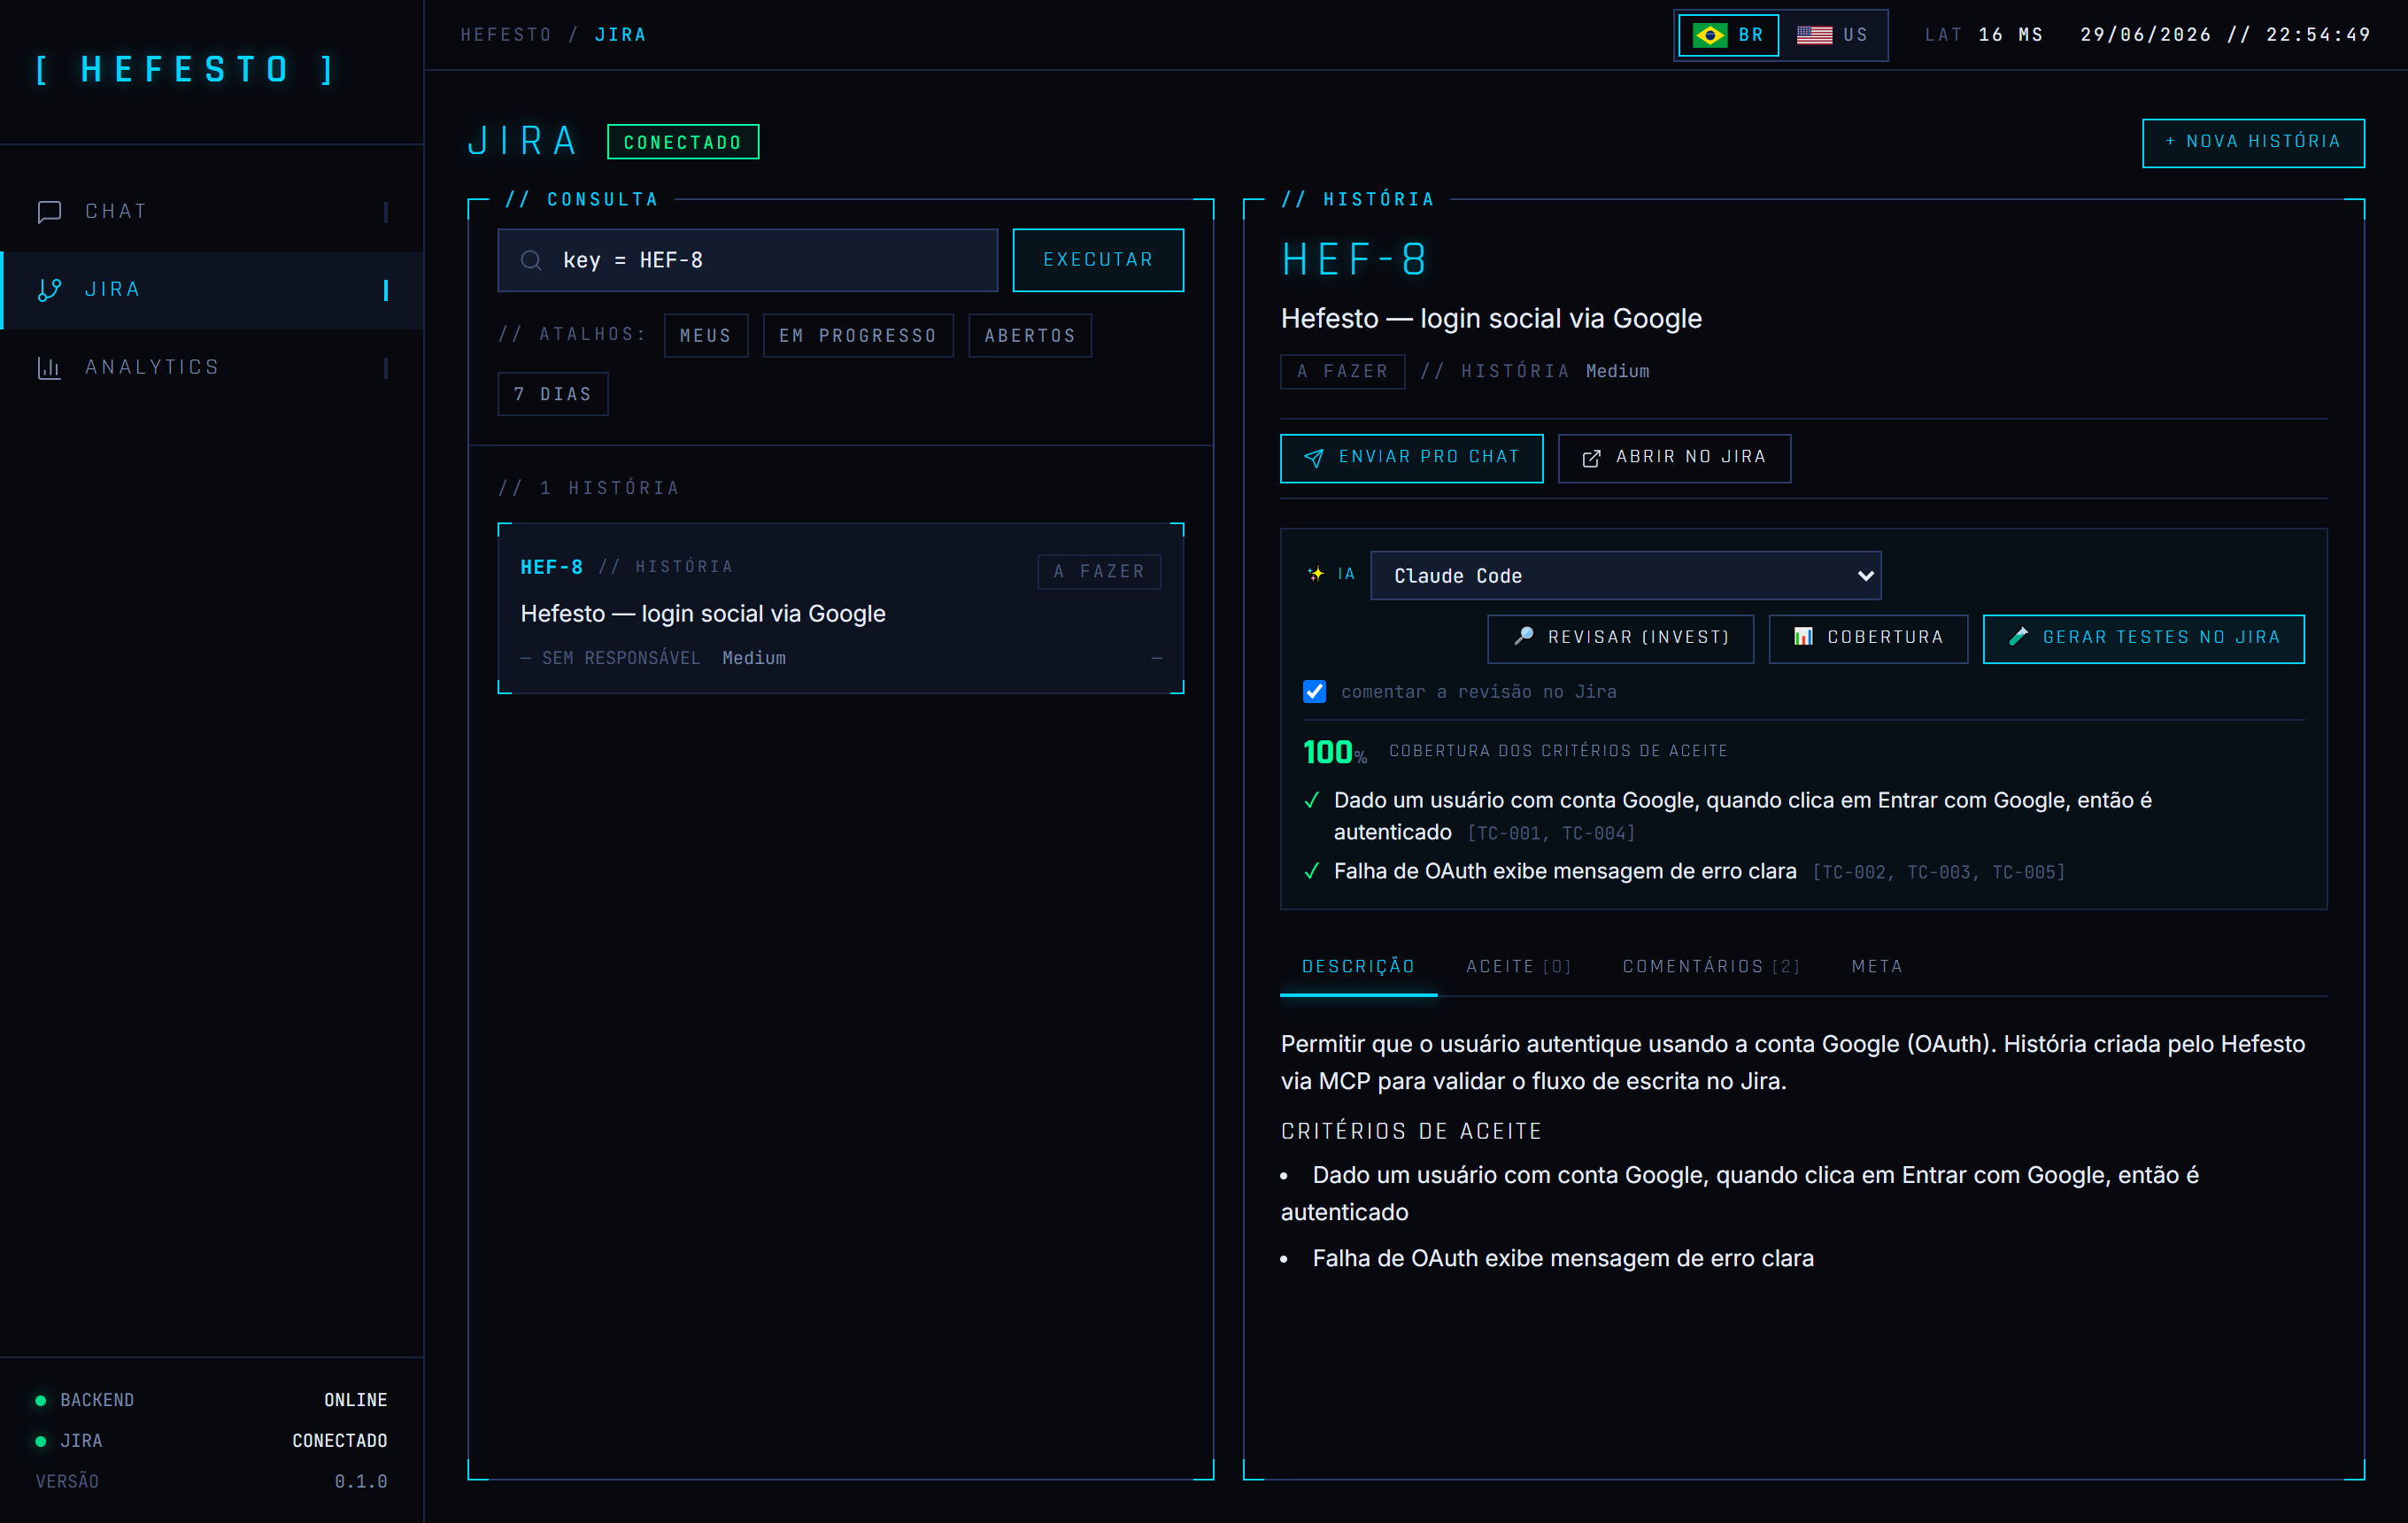This screenshot has width=2408, height=1523.
Task: Click the test tube icon on Gerar Testes
Action: pos(2019,637)
